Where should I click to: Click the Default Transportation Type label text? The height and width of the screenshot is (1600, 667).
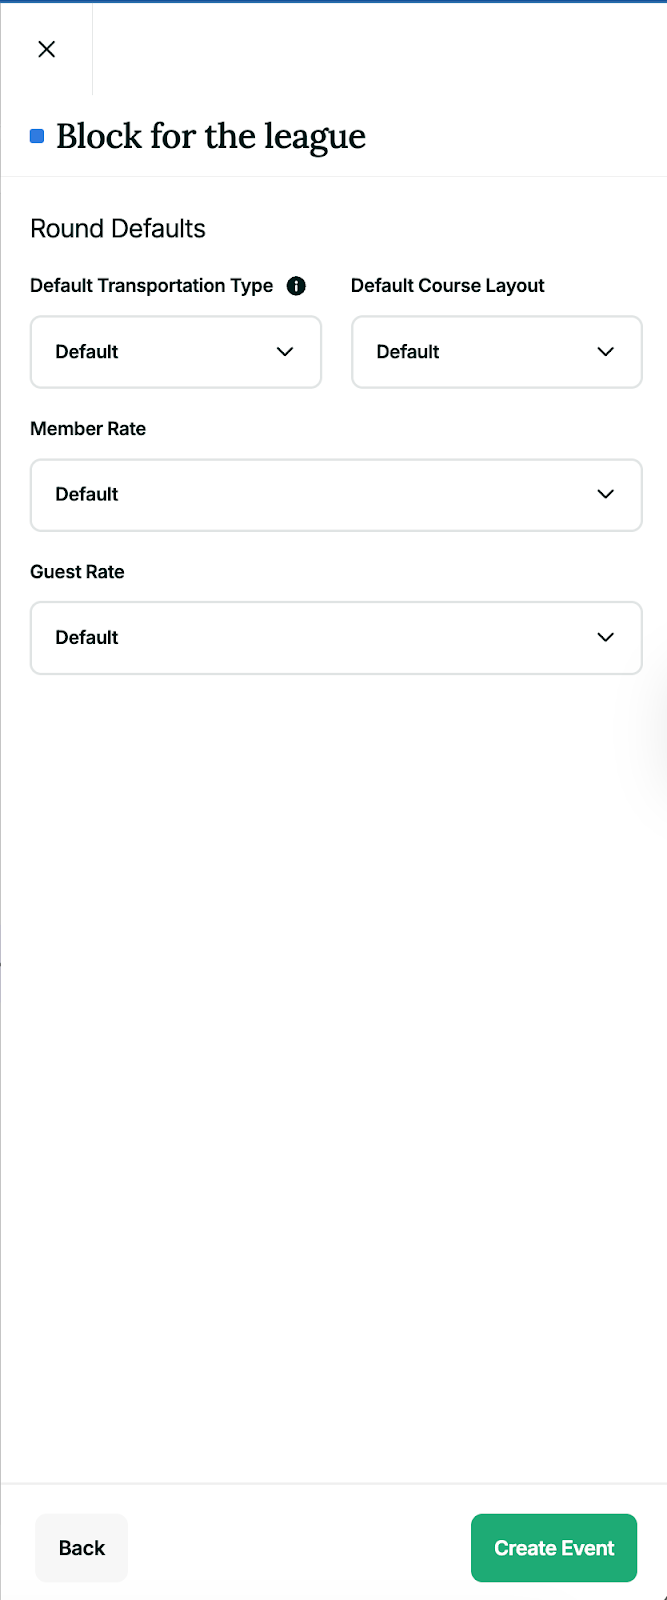151,286
